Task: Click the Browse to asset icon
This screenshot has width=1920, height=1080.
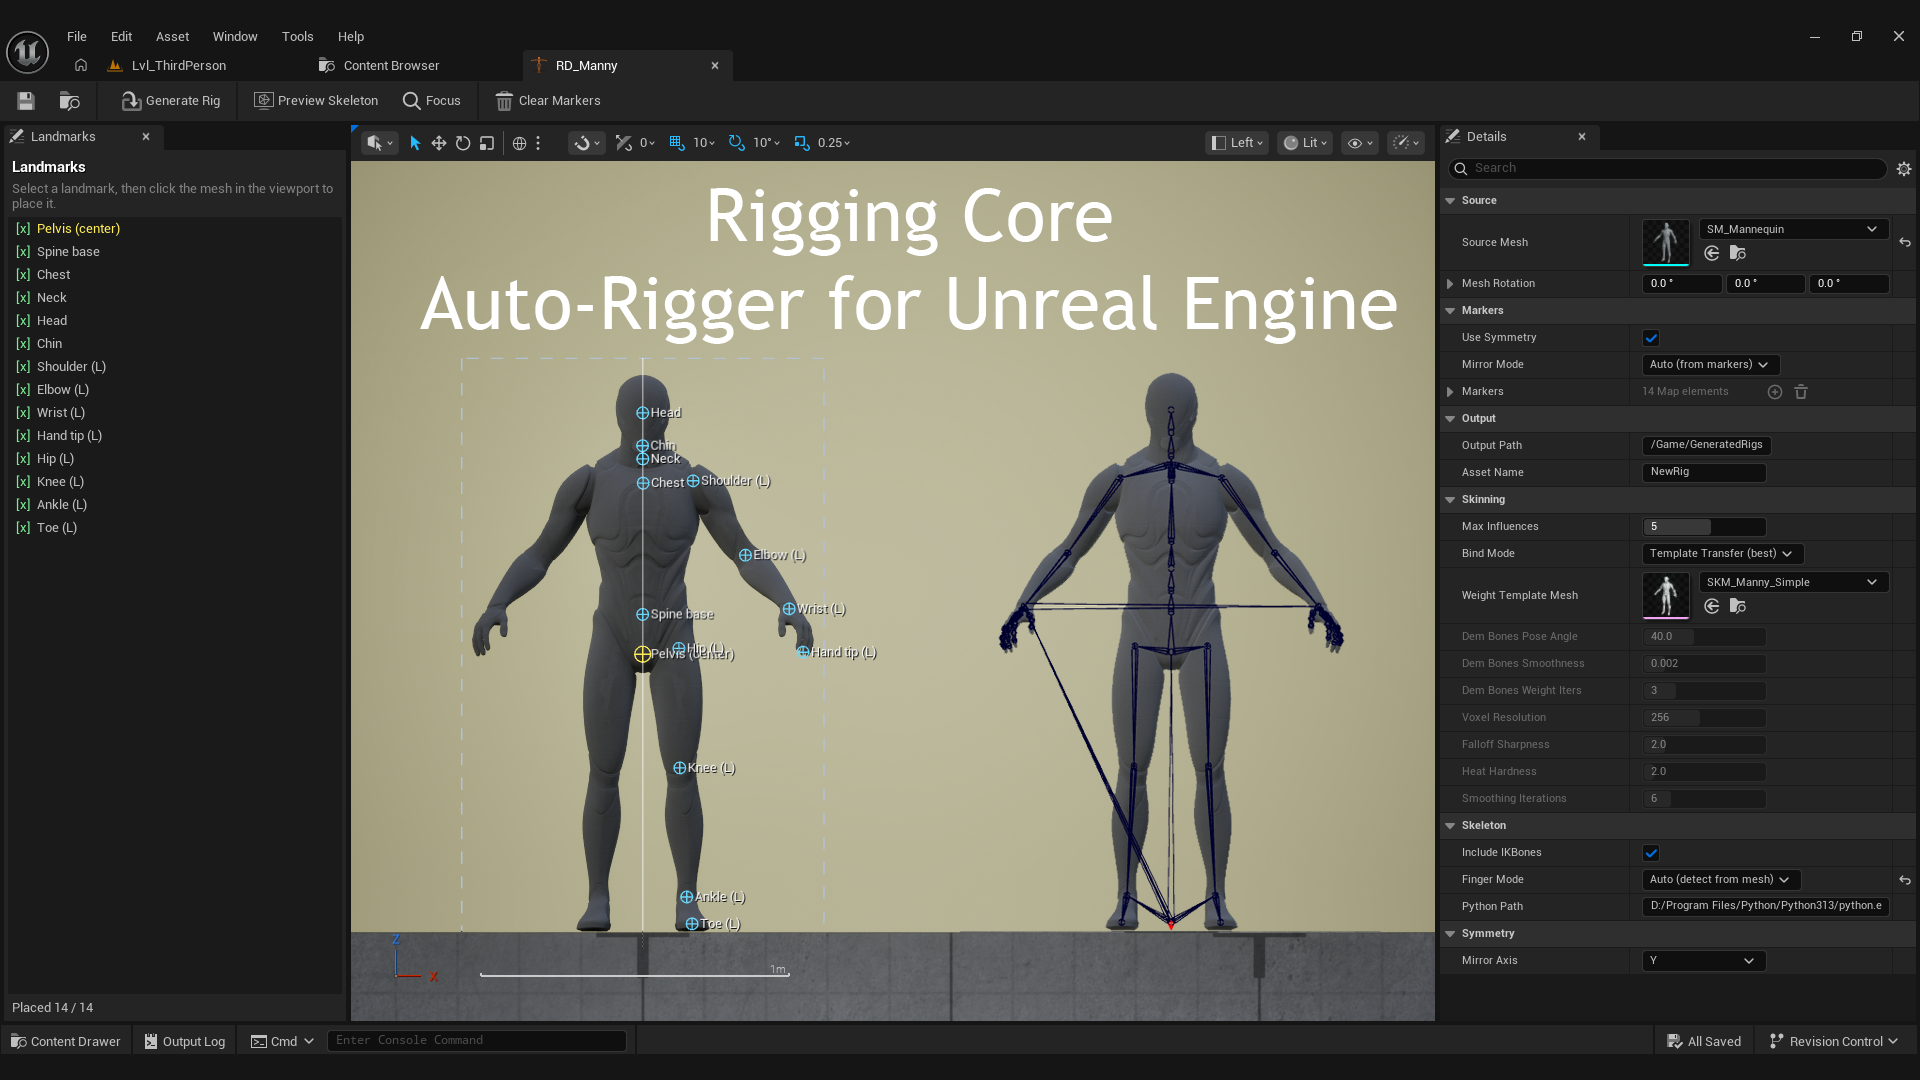Action: (x=69, y=101)
